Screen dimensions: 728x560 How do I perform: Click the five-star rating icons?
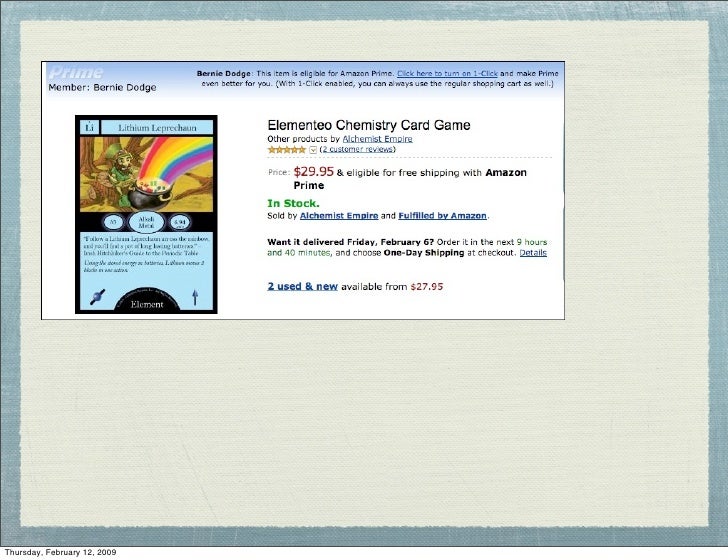coord(287,150)
